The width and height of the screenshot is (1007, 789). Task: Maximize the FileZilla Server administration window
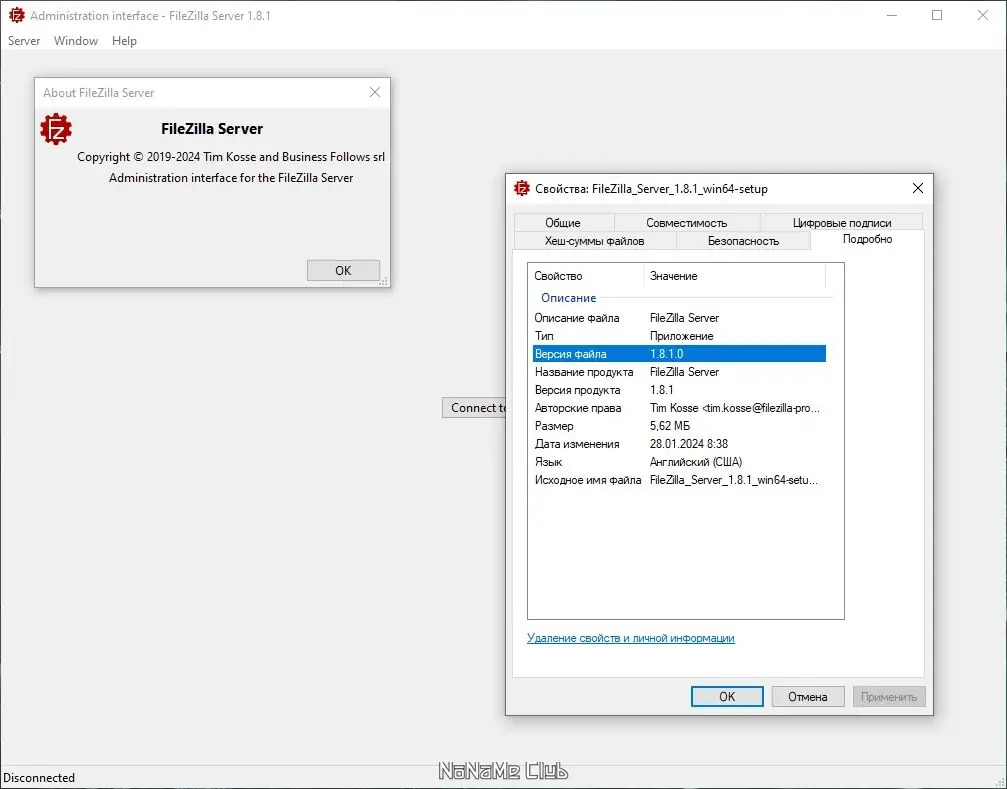tap(937, 15)
